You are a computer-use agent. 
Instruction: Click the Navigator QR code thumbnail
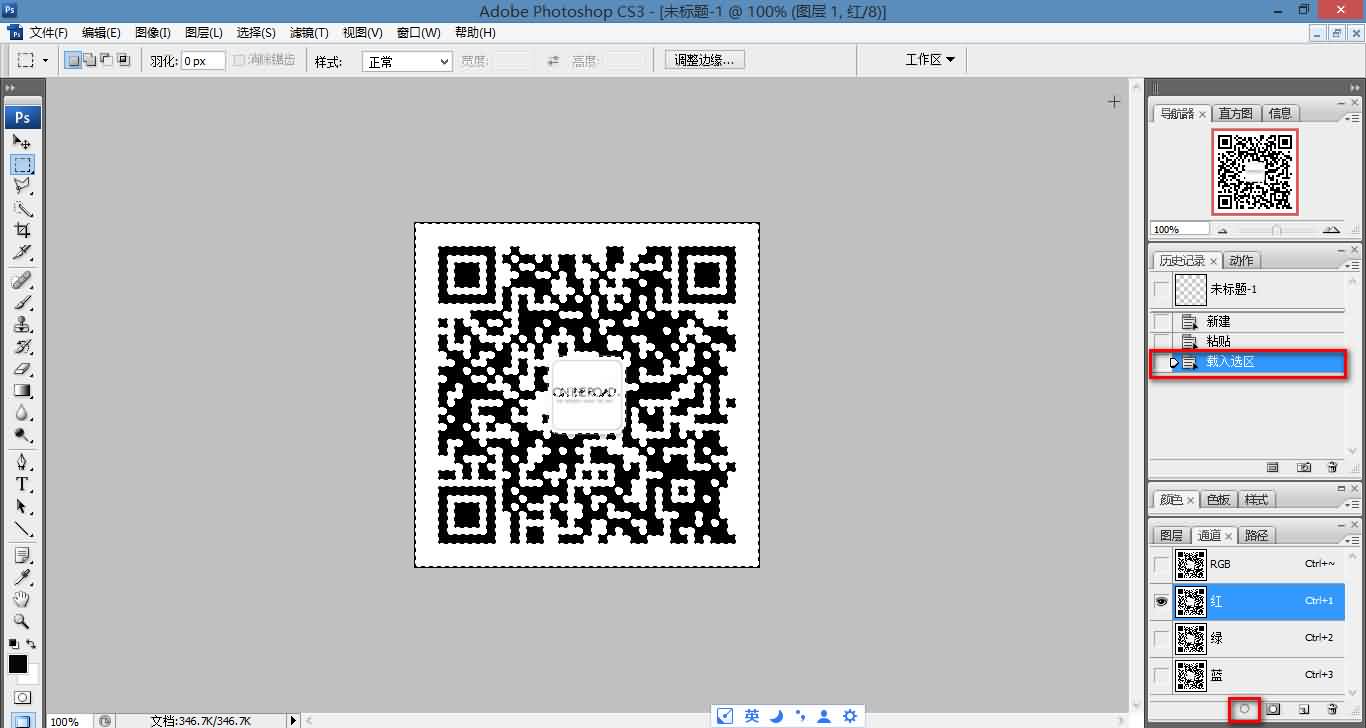click(1254, 171)
